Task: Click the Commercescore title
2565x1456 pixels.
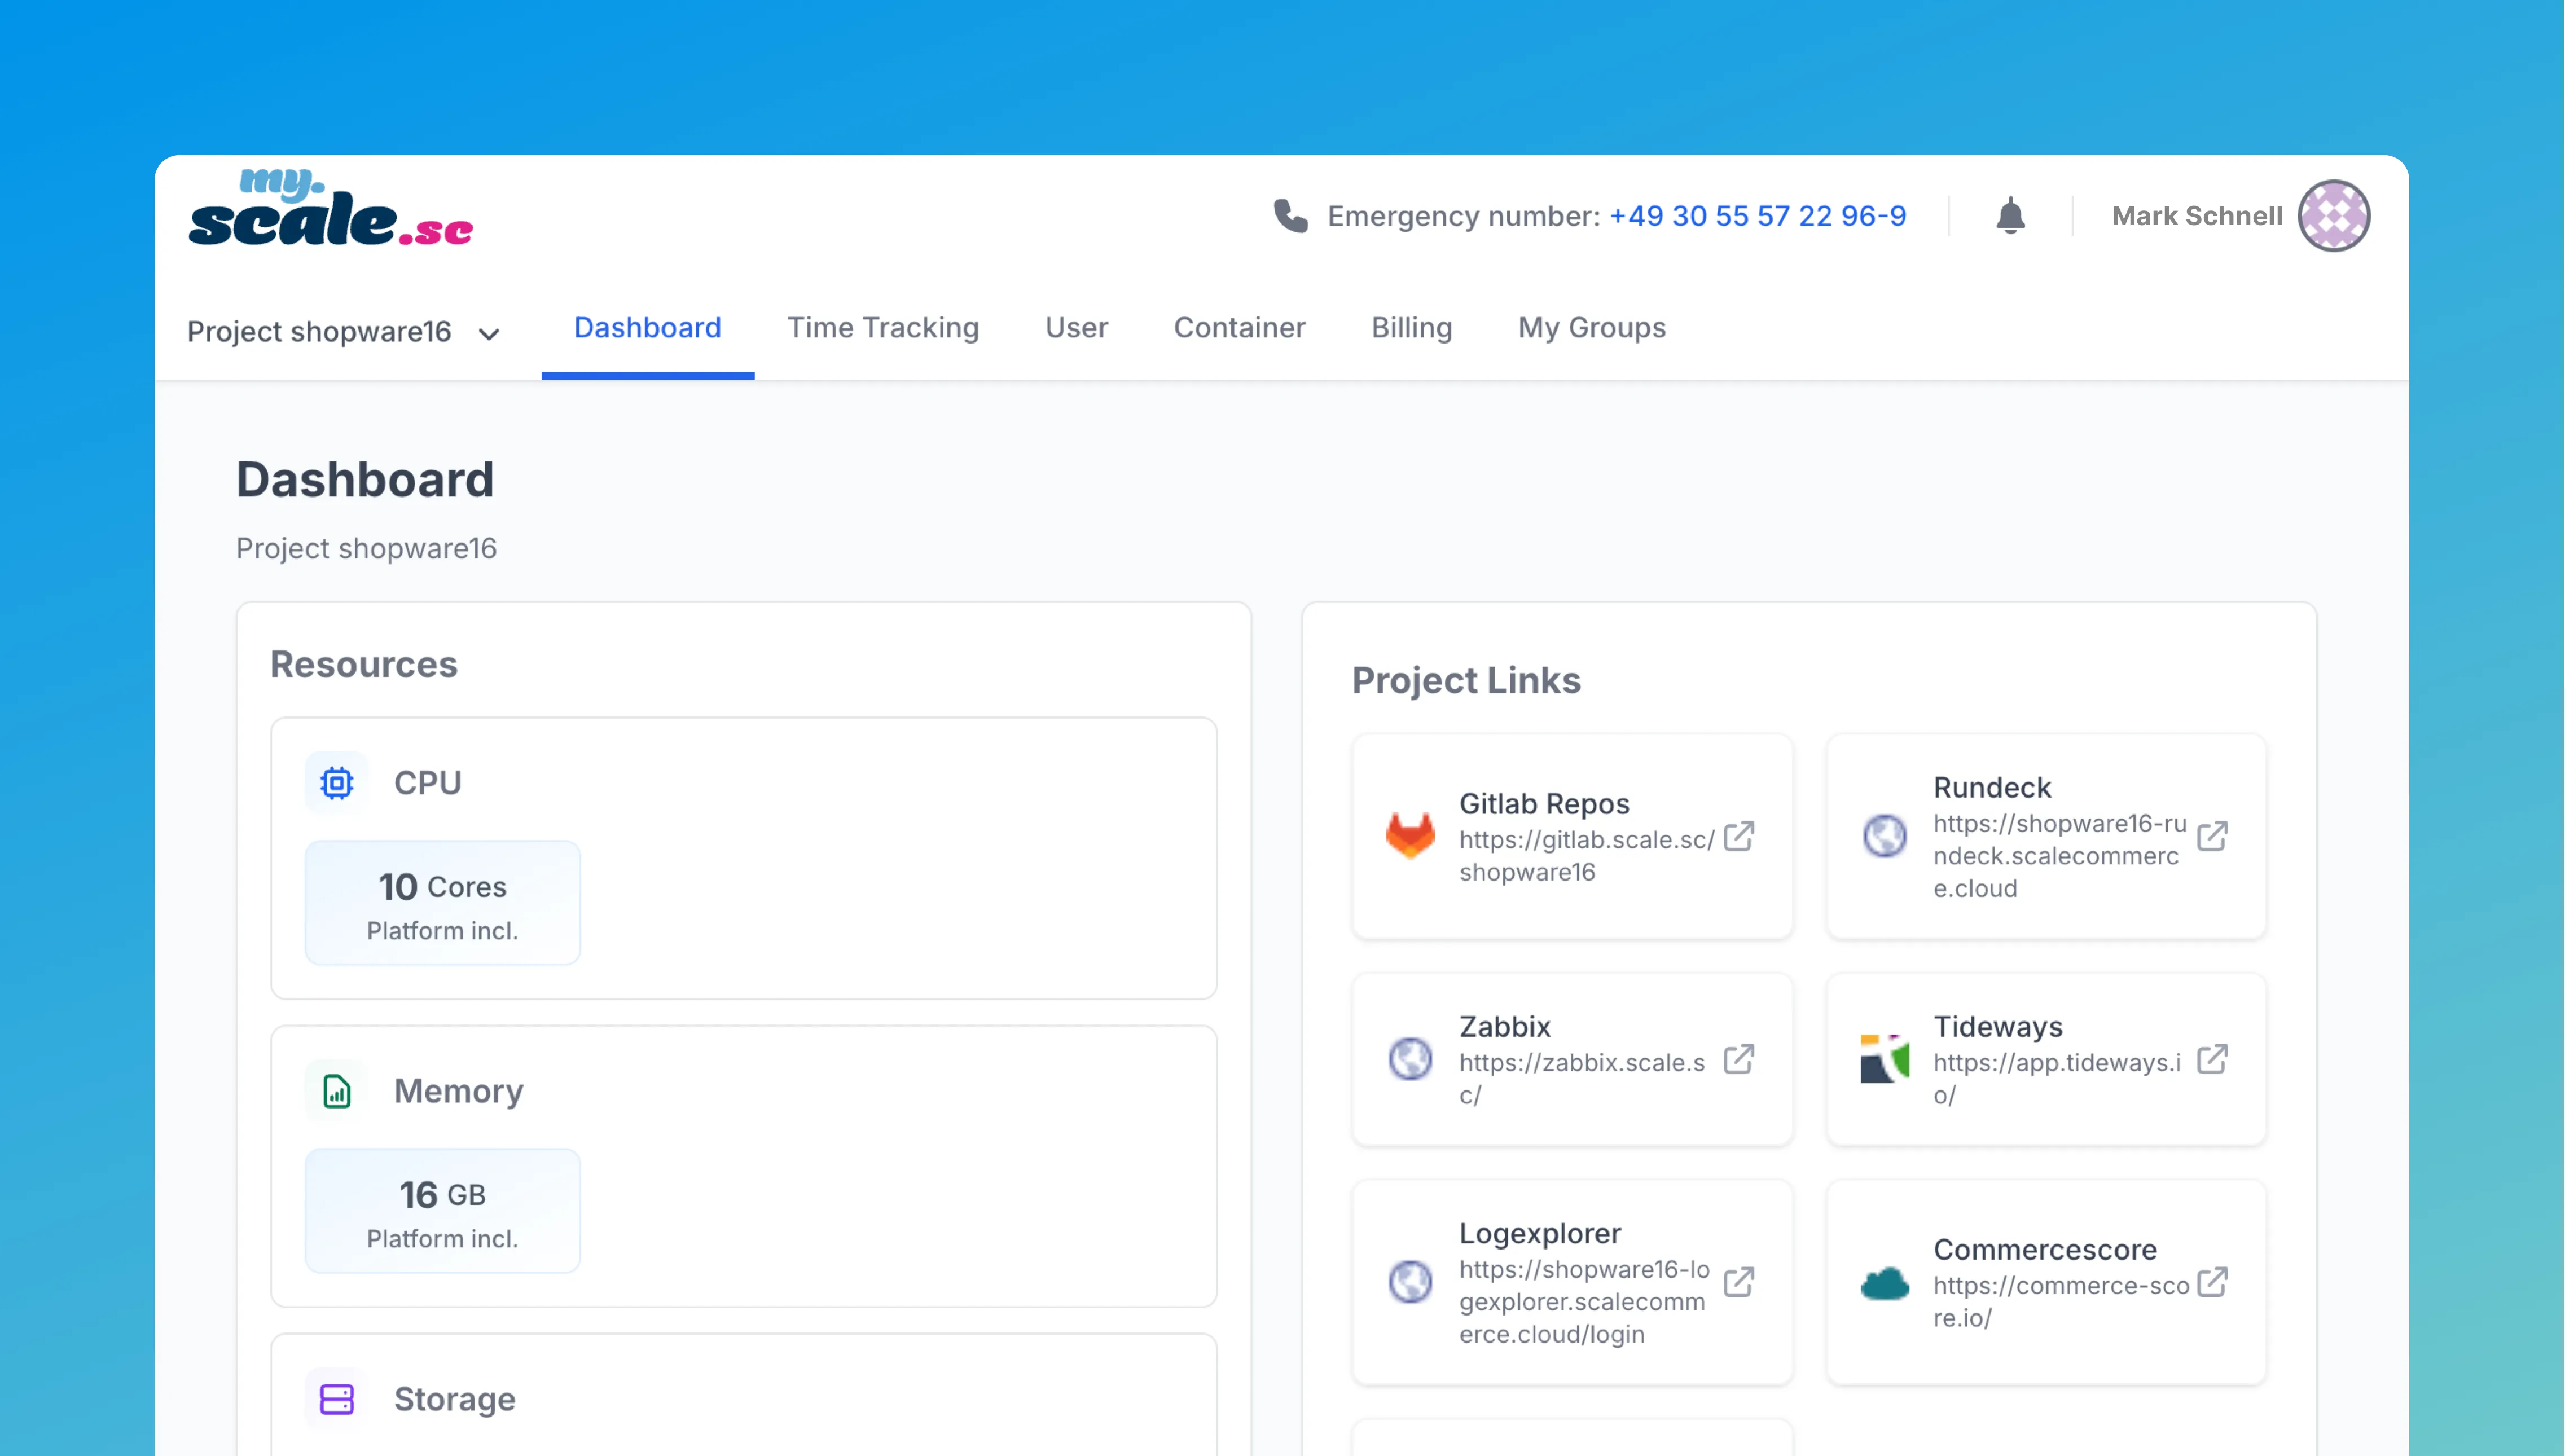Action: (2044, 1250)
